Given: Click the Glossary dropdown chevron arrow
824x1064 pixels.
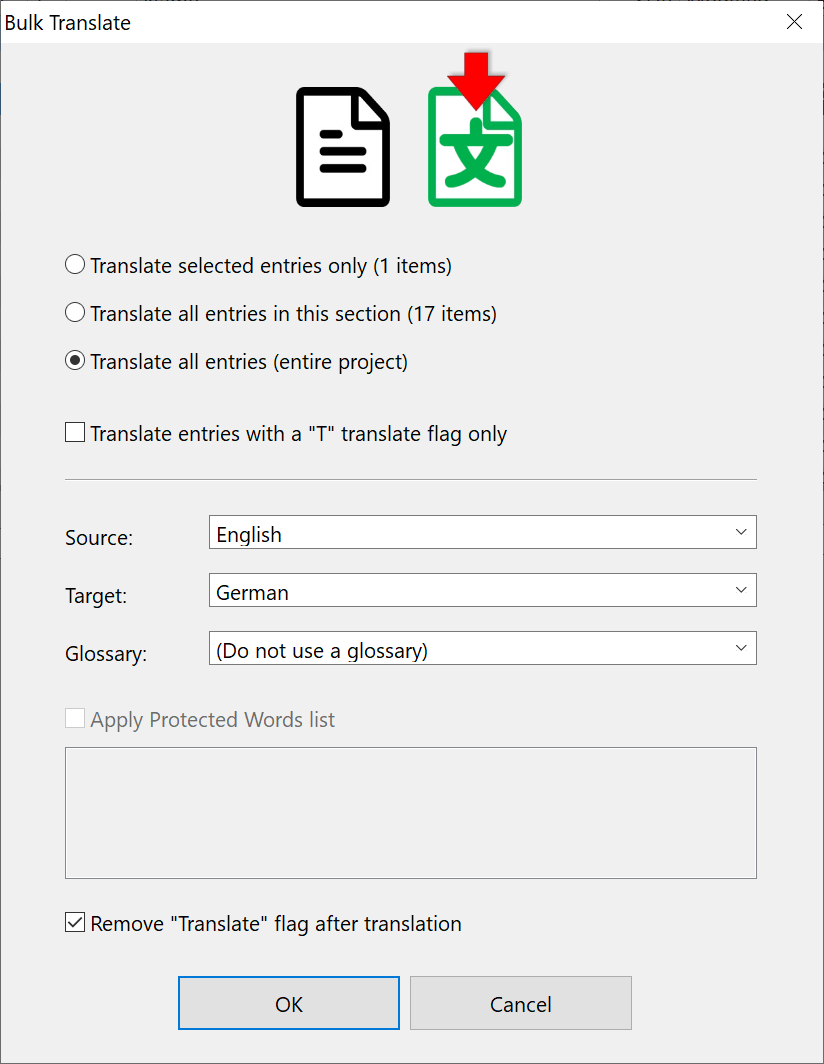Looking at the screenshot, I should [741, 648].
